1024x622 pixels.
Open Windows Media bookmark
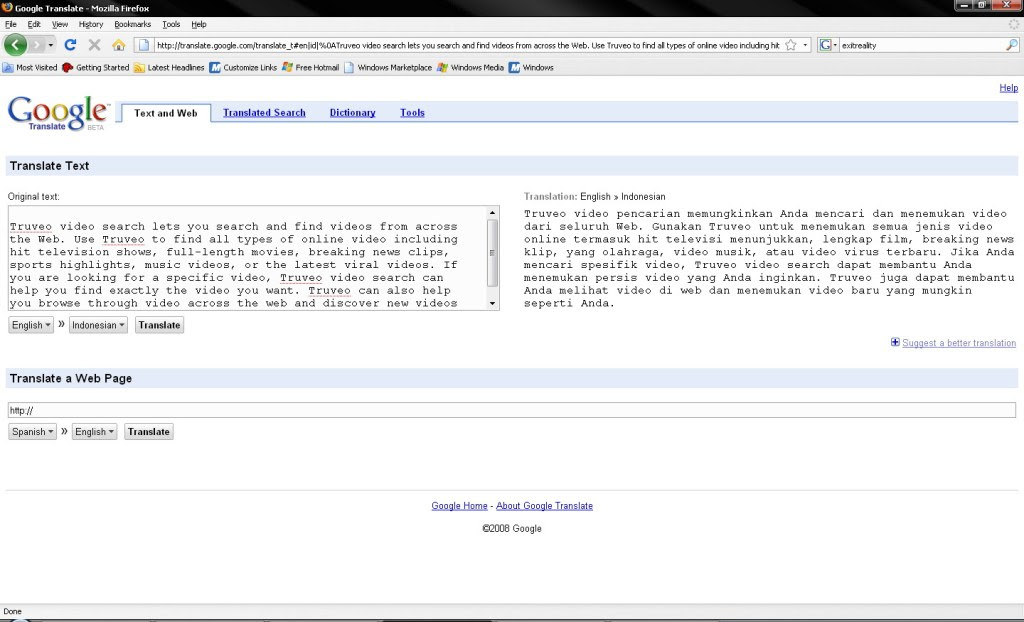470,67
